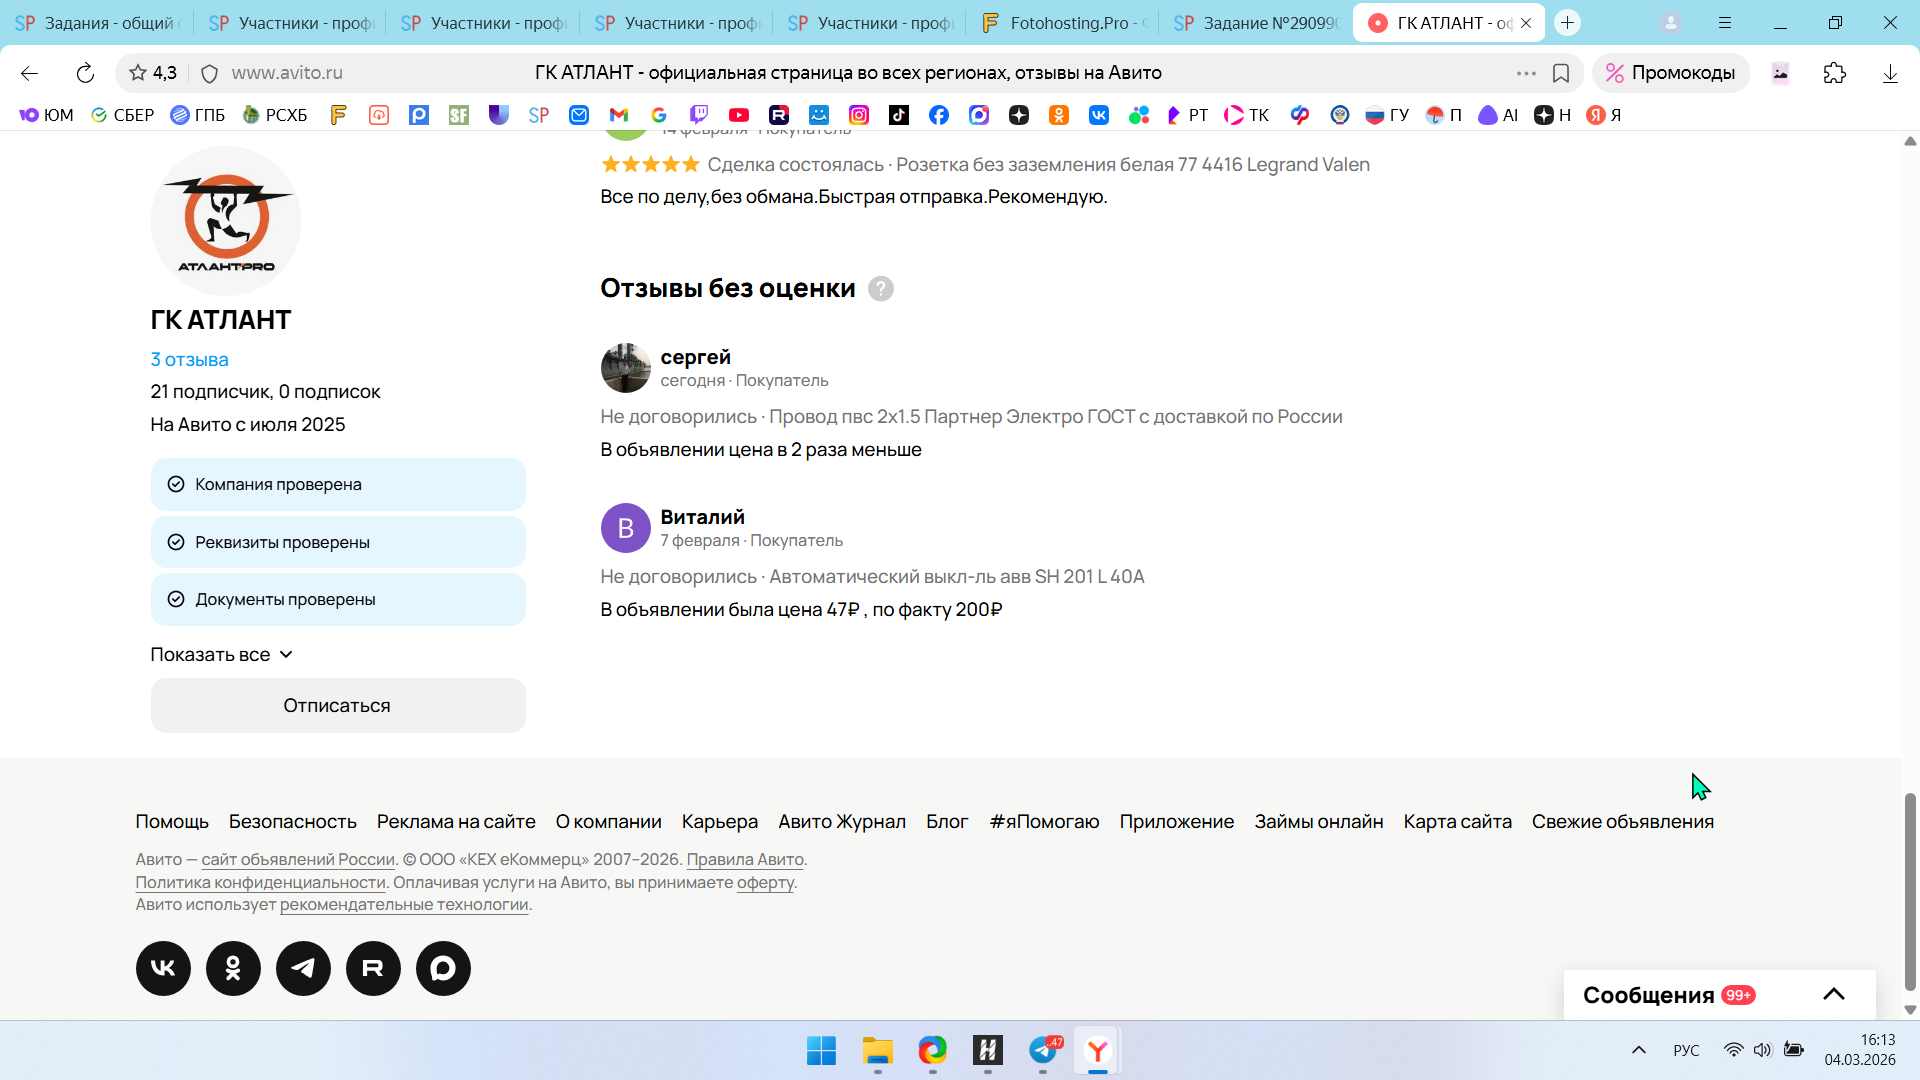Image resolution: width=1920 pixels, height=1080 pixels.
Task: Open Avito's Odnoklassniki footer icon
Action: click(x=233, y=968)
